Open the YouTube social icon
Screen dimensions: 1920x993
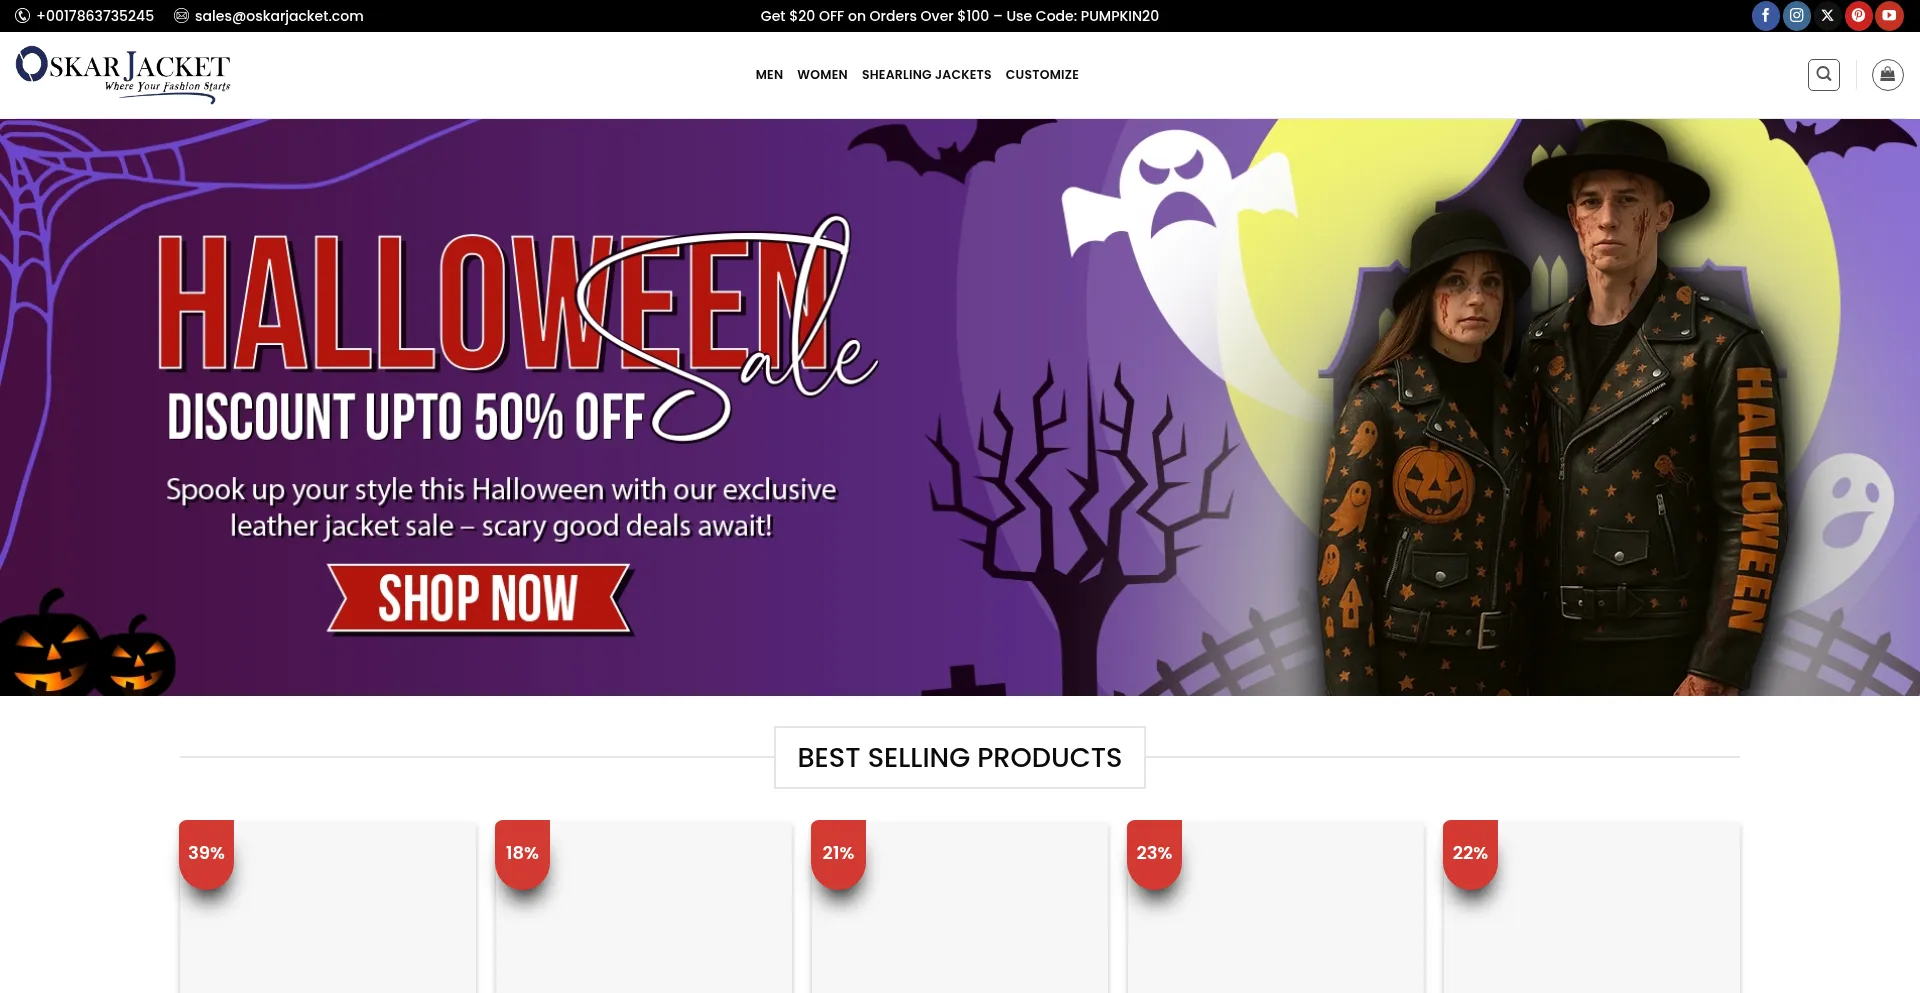tap(1889, 16)
